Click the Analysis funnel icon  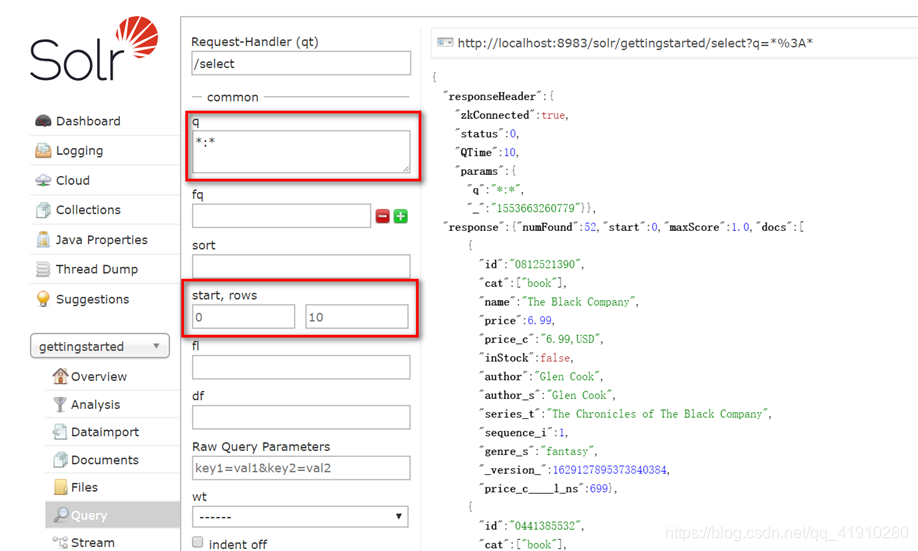click(60, 404)
